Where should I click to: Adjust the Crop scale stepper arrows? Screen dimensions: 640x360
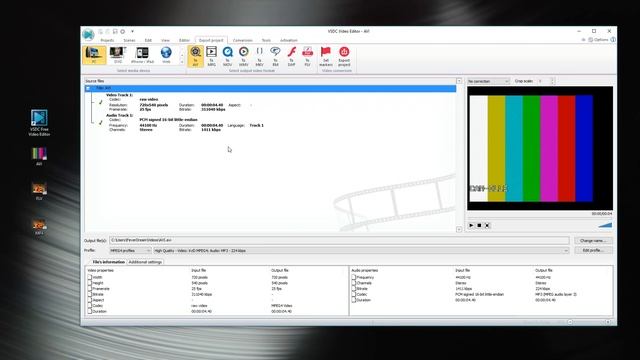(552, 81)
